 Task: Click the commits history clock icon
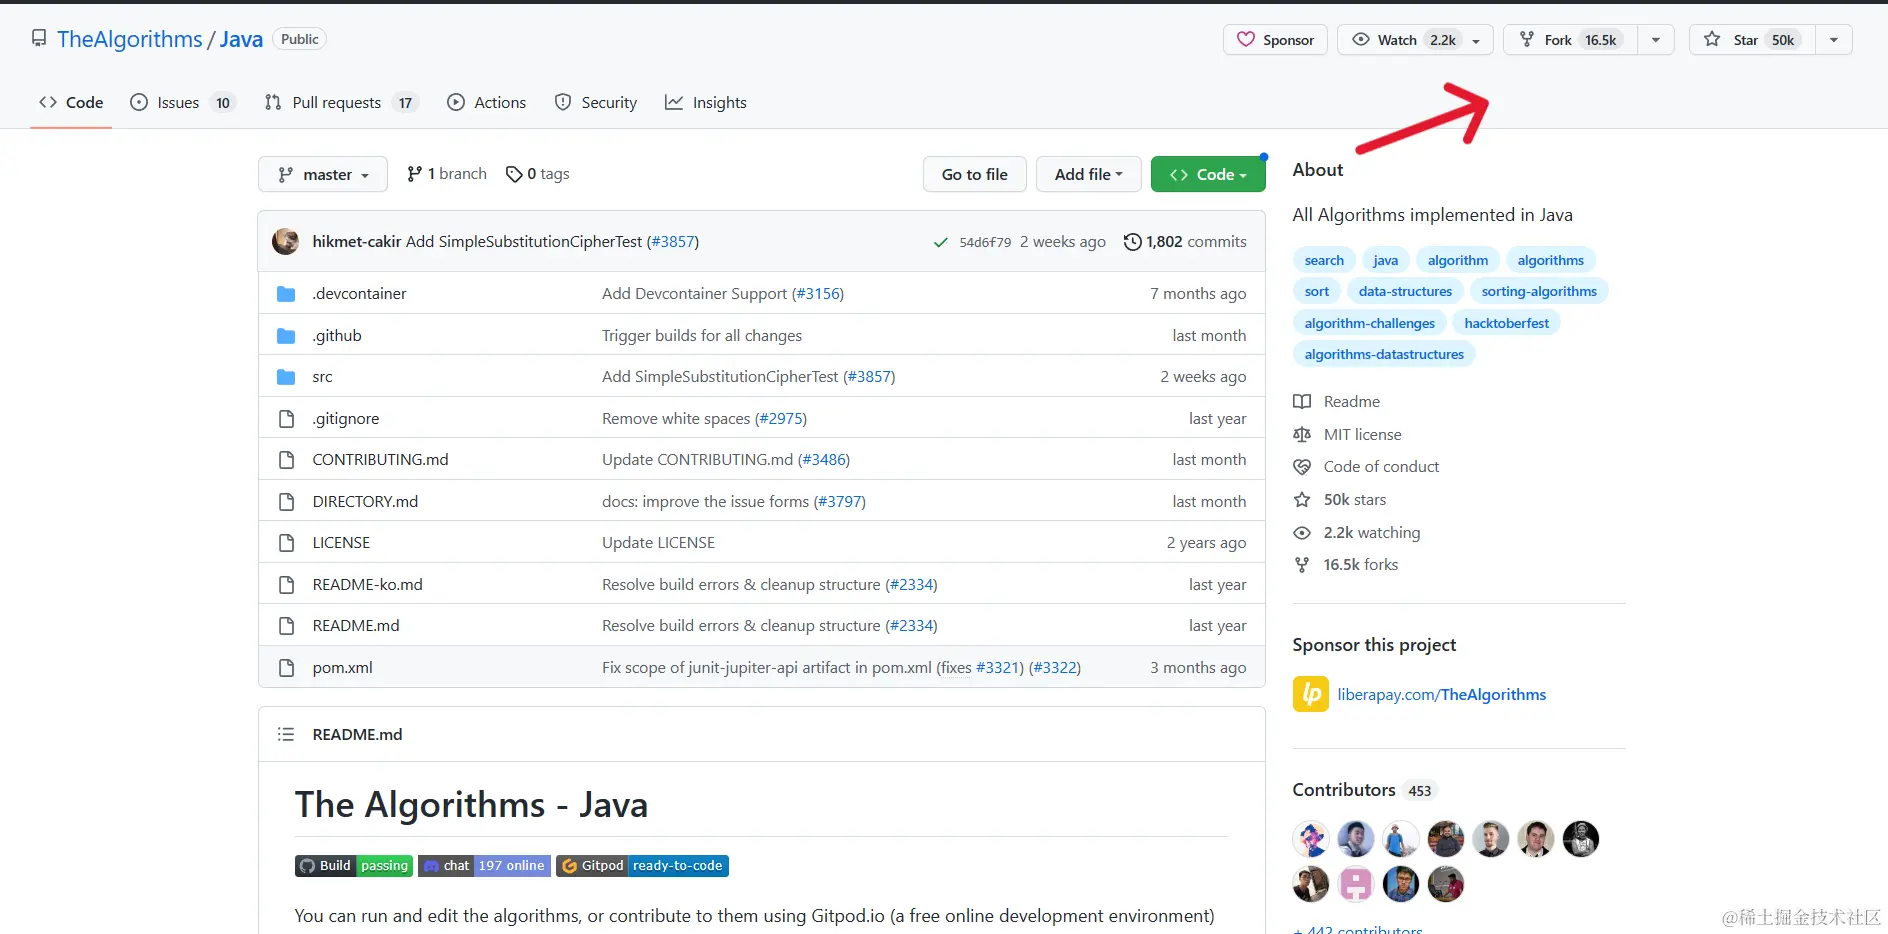click(1132, 242)
